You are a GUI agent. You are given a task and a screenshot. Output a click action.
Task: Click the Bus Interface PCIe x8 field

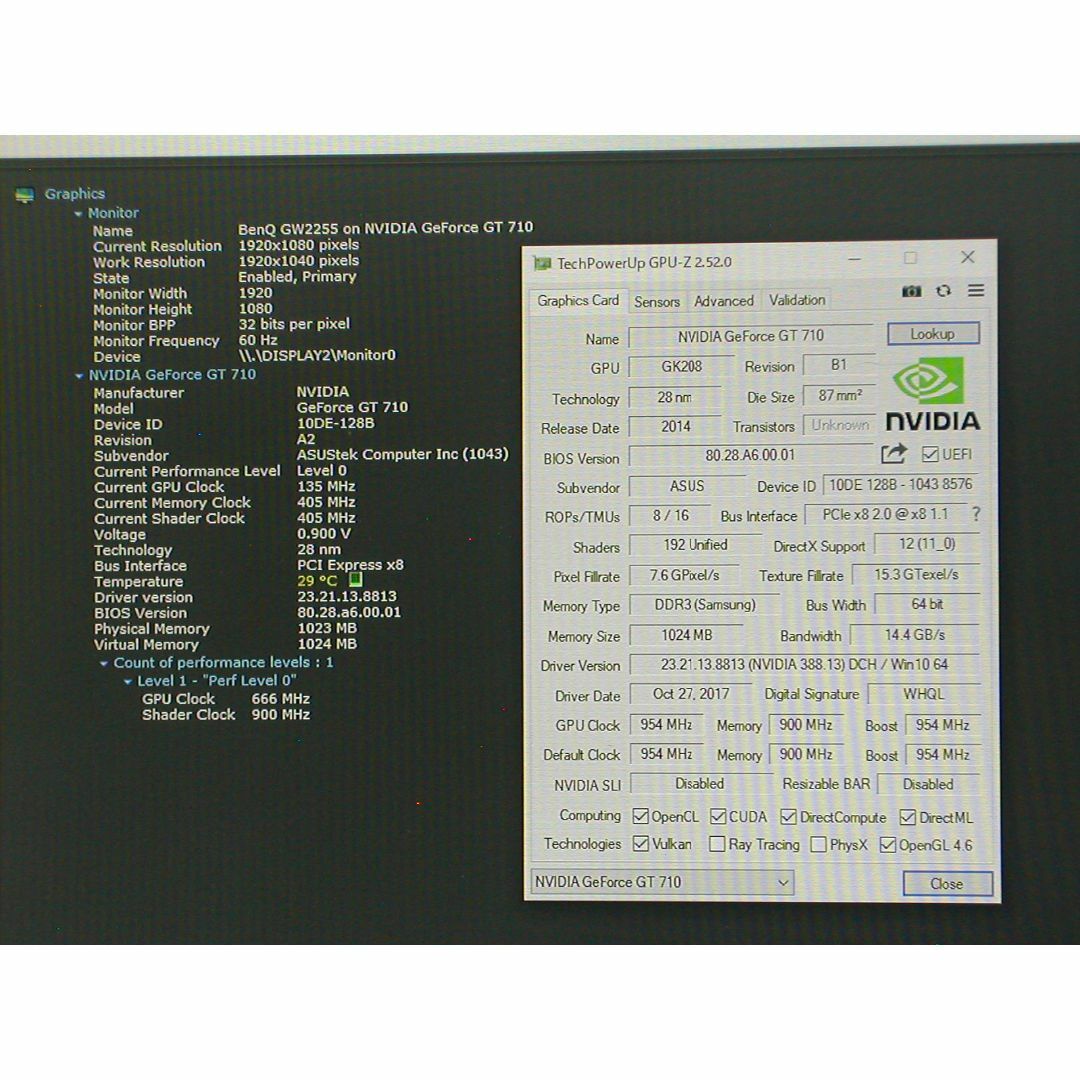pyautogui.click(x=885, y=515)
